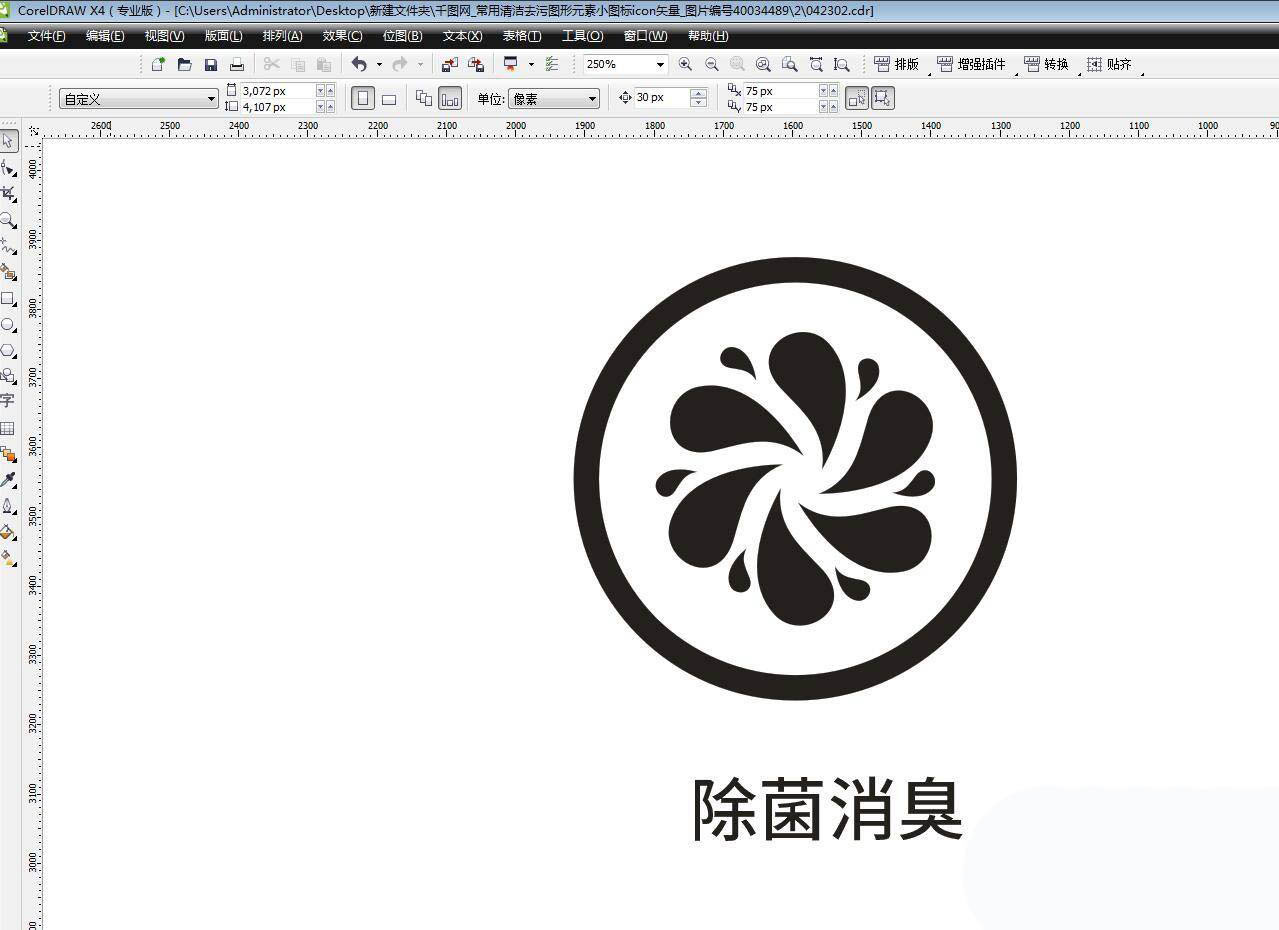Click the 排版 toolbar button
The image size is (1279, 930).
tap(897, 64)
